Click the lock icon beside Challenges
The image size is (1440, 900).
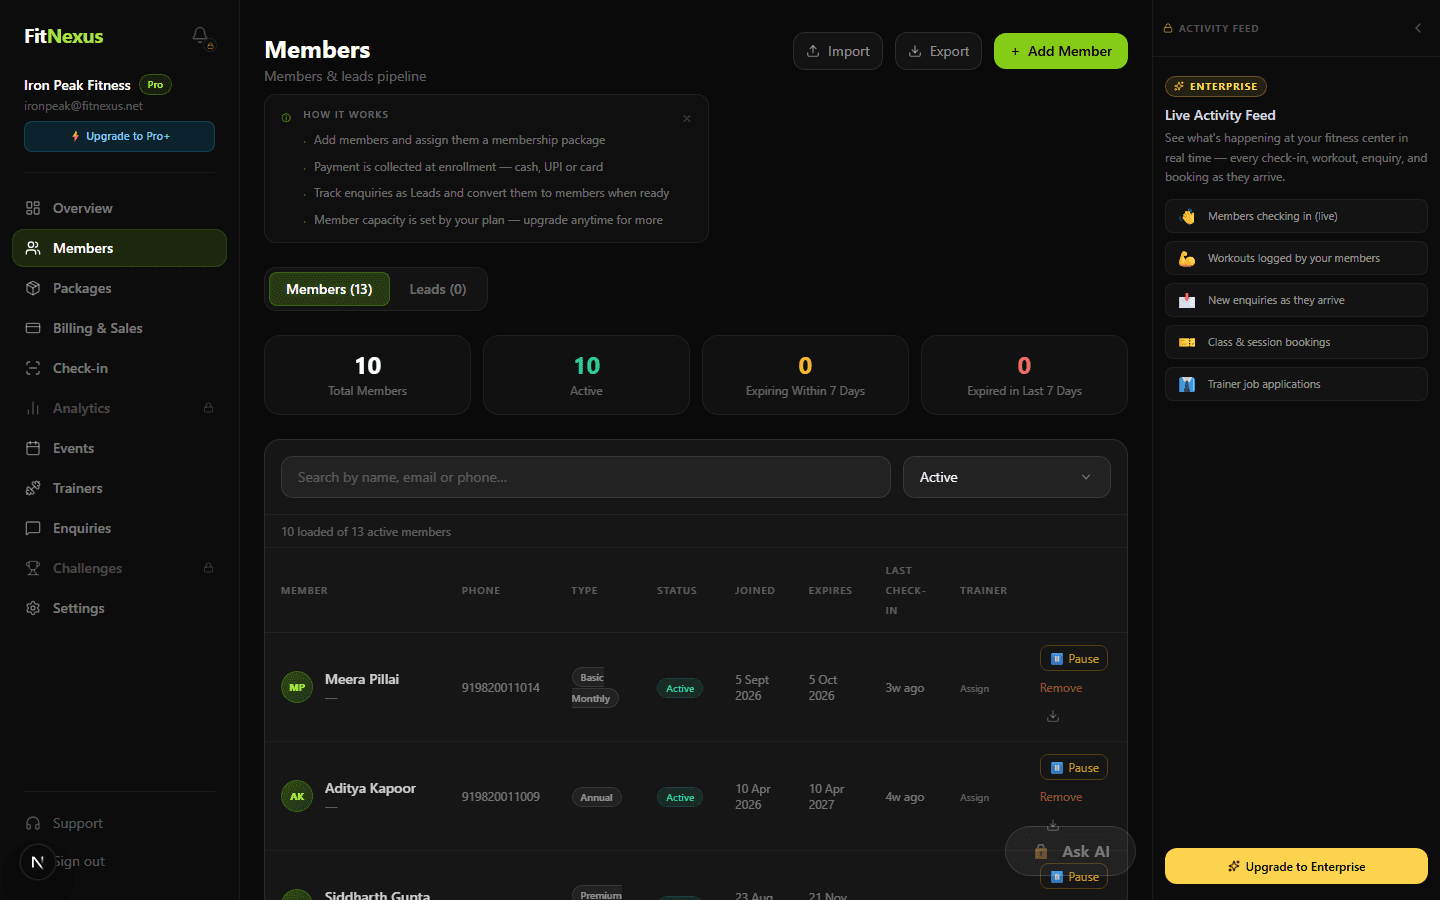pos(208,568)
